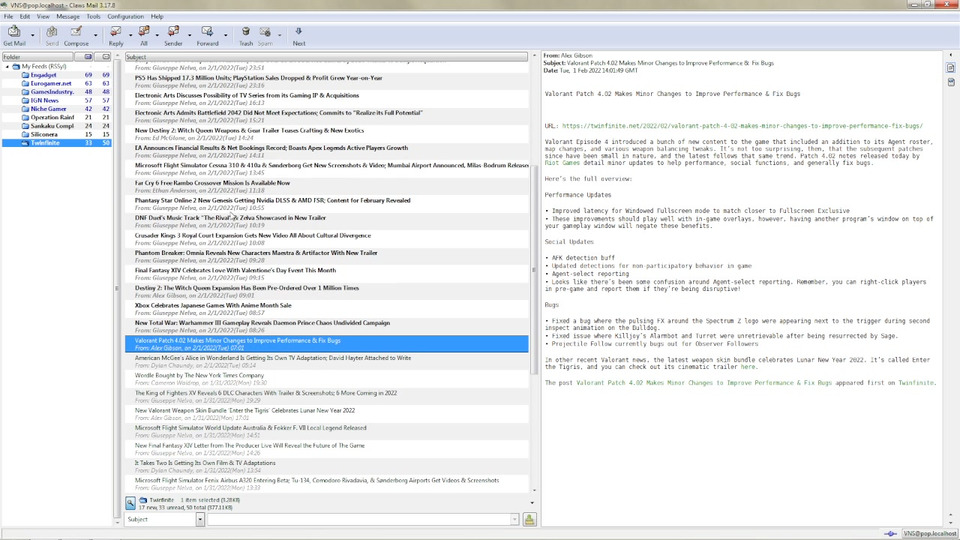Click the clear search broom icon
960x540 pixels.
pos(530,519)
